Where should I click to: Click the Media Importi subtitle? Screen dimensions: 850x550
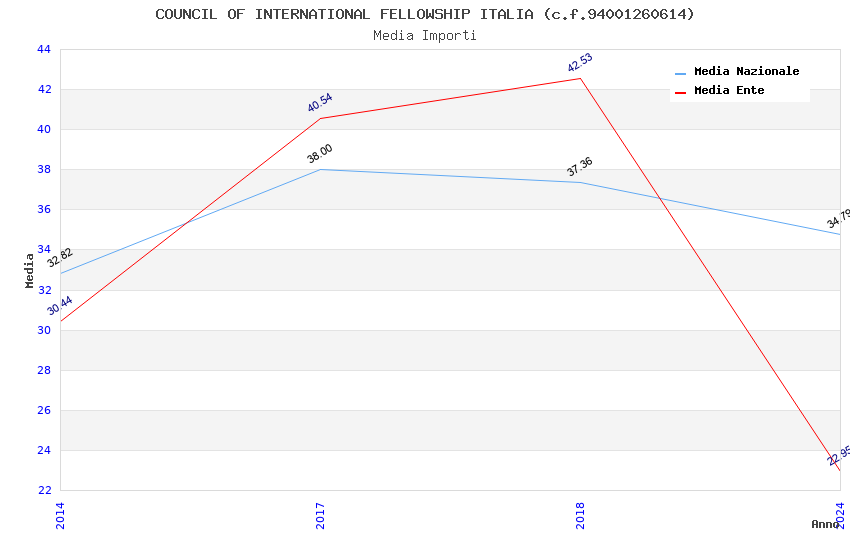(424, 35)
